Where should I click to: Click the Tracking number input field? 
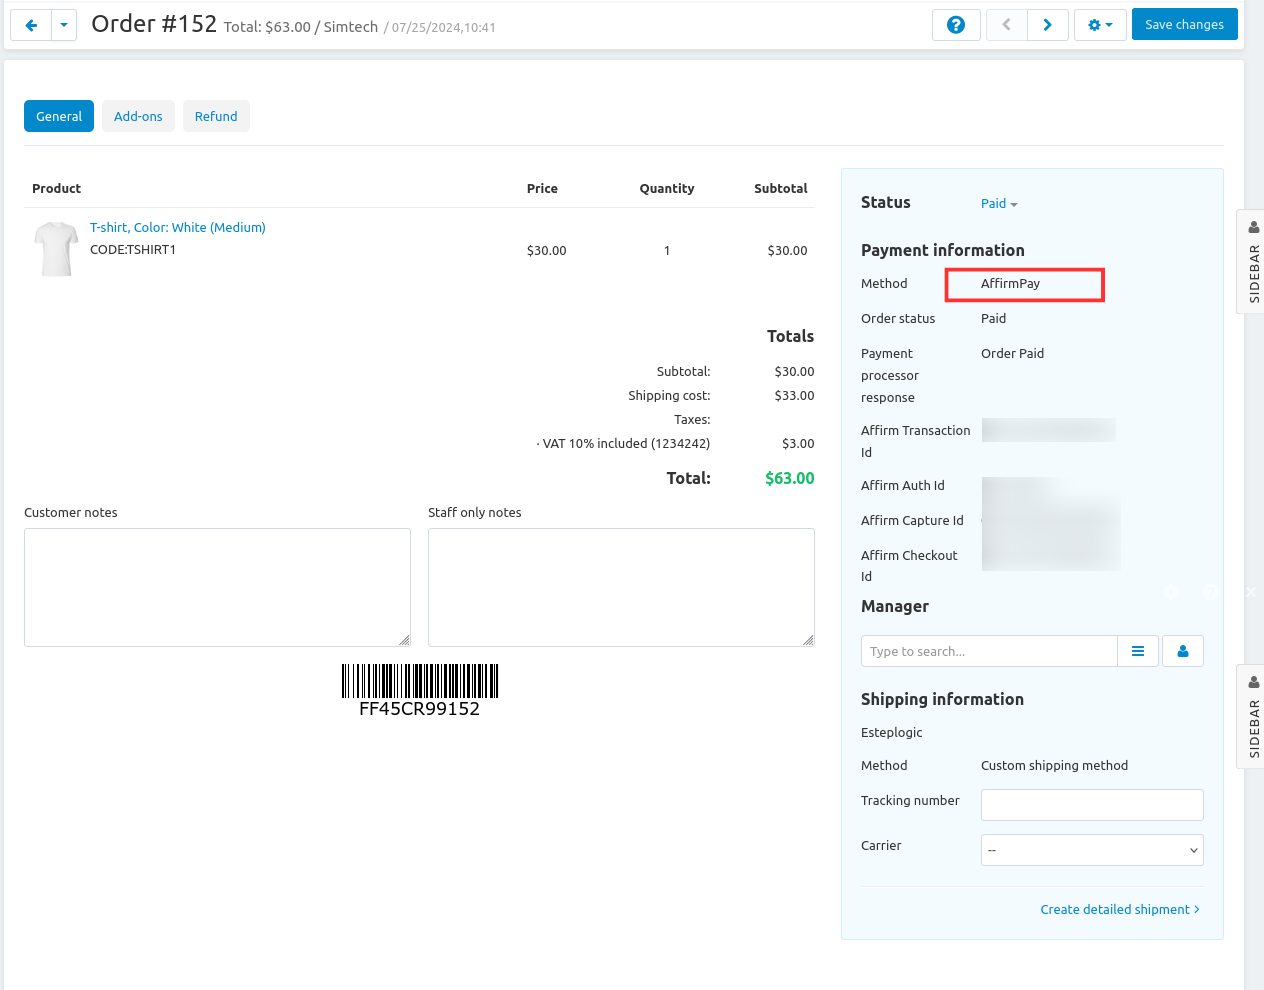coord(1091,804)
